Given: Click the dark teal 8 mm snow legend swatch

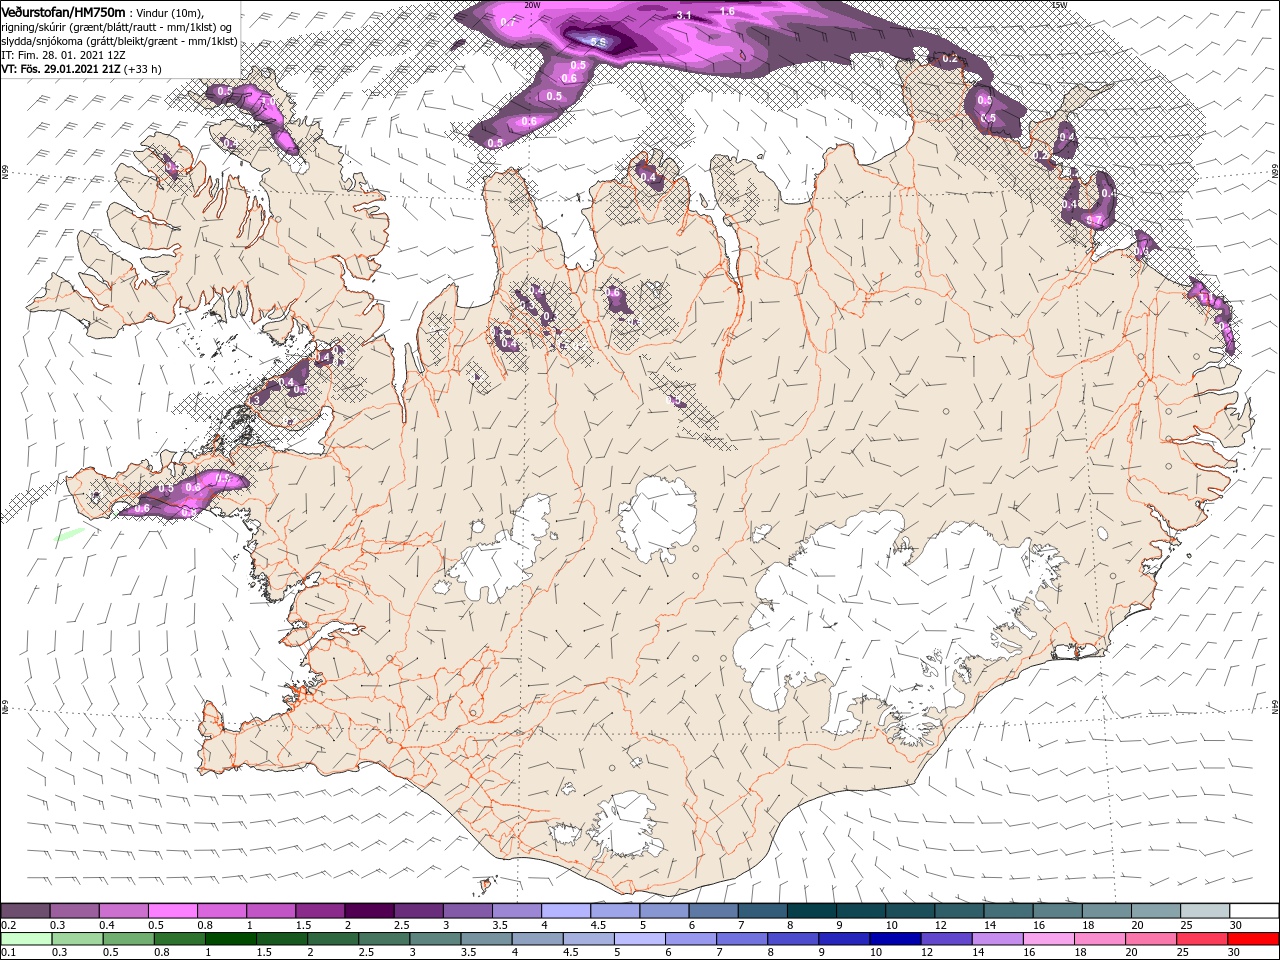Looking at the screenshot, I should pos(810,911).
